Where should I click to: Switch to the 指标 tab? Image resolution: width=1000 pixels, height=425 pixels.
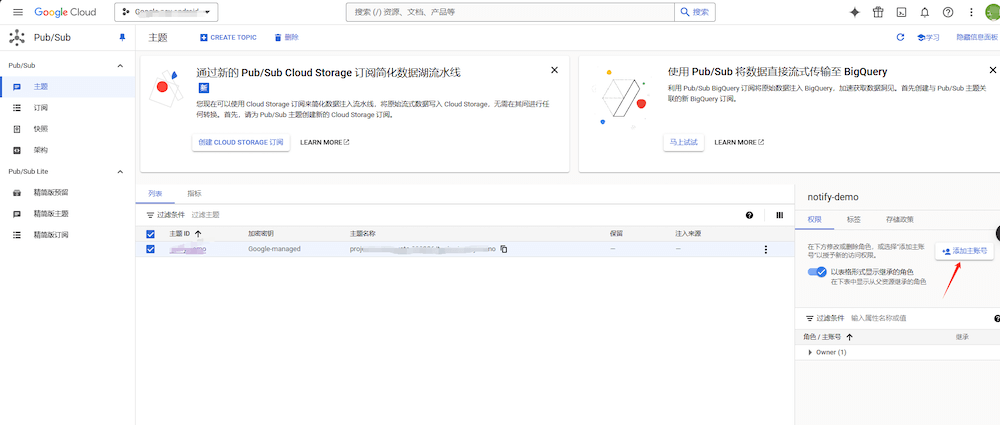194,193
